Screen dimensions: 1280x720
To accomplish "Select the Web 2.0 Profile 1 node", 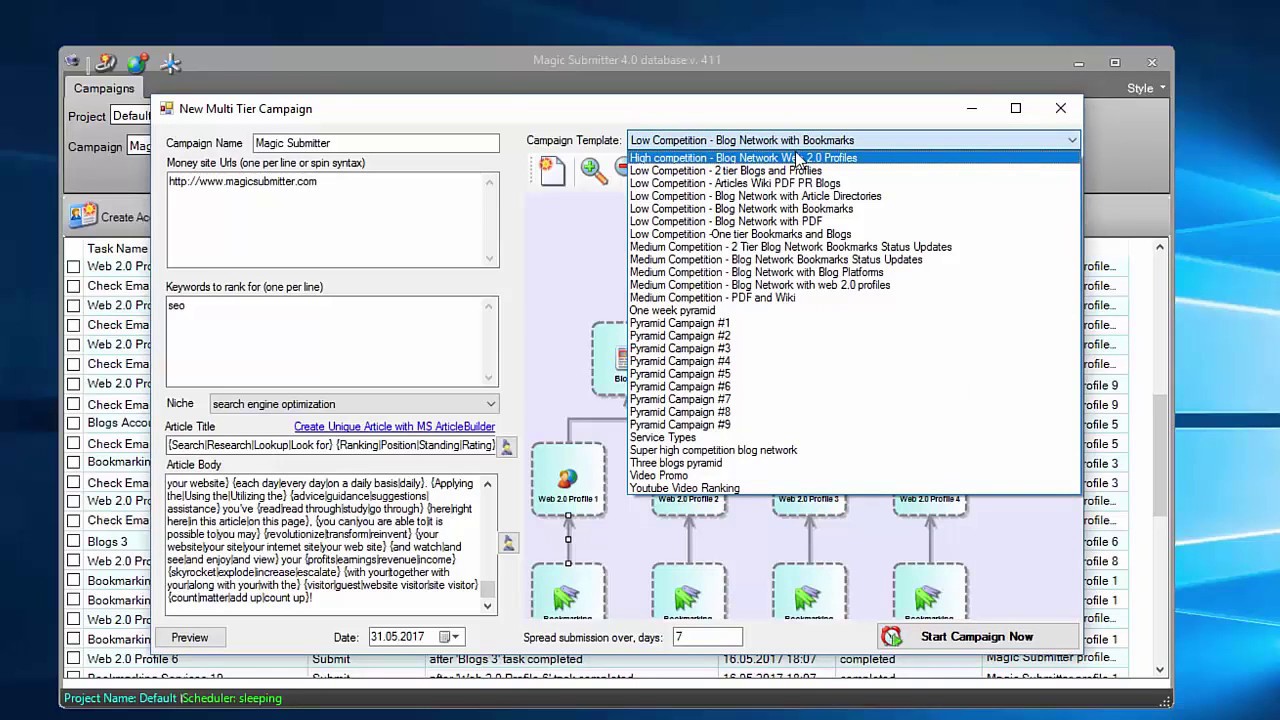I will click(568, 481).
